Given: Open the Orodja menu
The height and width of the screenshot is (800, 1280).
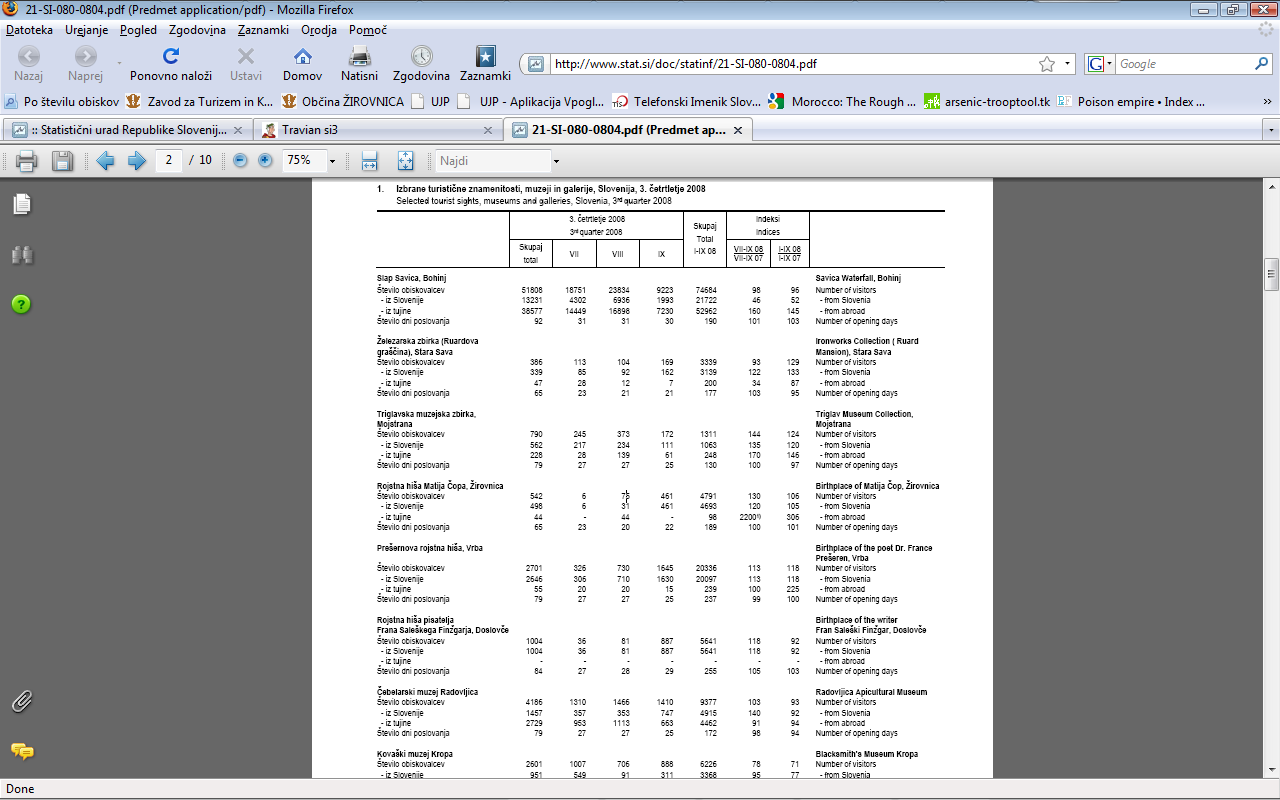Looking at the screenshot, I should [x=318, y=30].
